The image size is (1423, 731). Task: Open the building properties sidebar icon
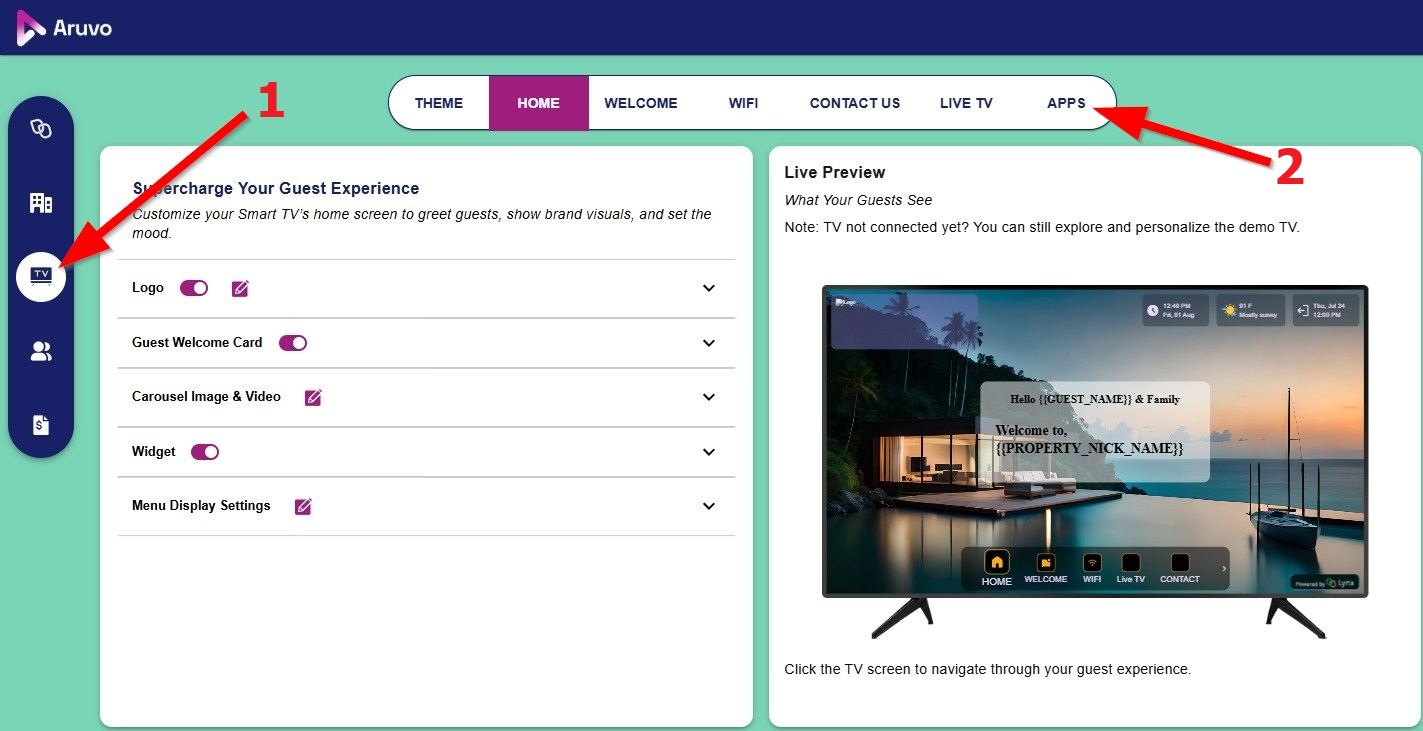click(41, 203)
